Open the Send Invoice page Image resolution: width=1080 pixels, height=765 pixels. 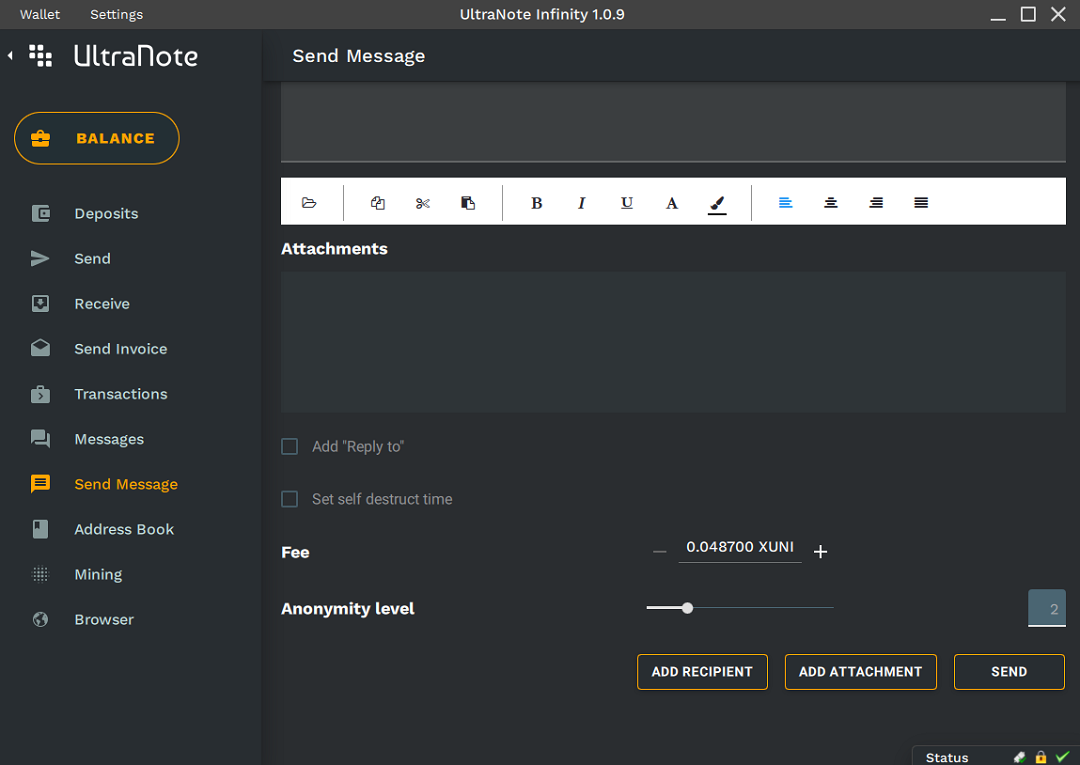[x=121, y=348]
